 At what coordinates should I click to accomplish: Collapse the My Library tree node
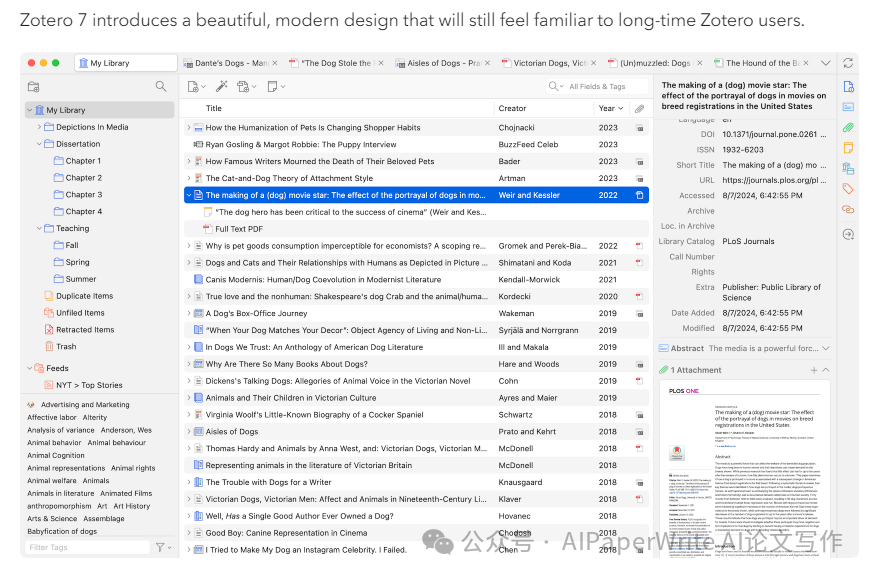point(29,110)
